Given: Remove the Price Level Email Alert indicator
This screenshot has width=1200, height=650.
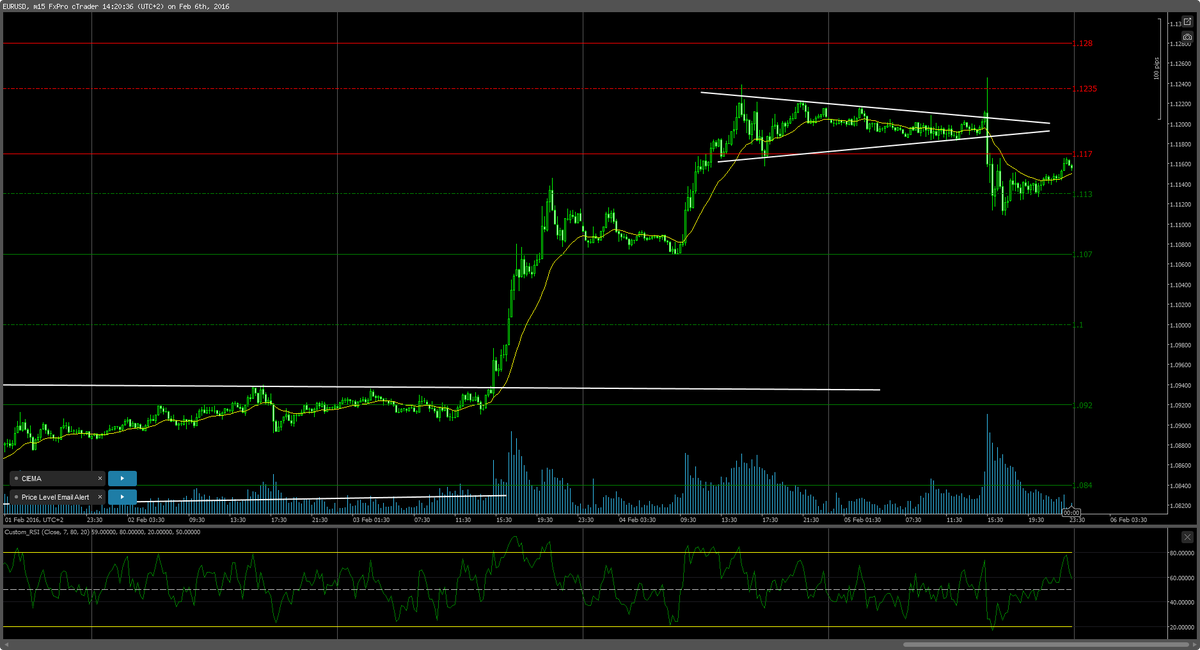Looking at the screenshot, I should coord(100,497).
